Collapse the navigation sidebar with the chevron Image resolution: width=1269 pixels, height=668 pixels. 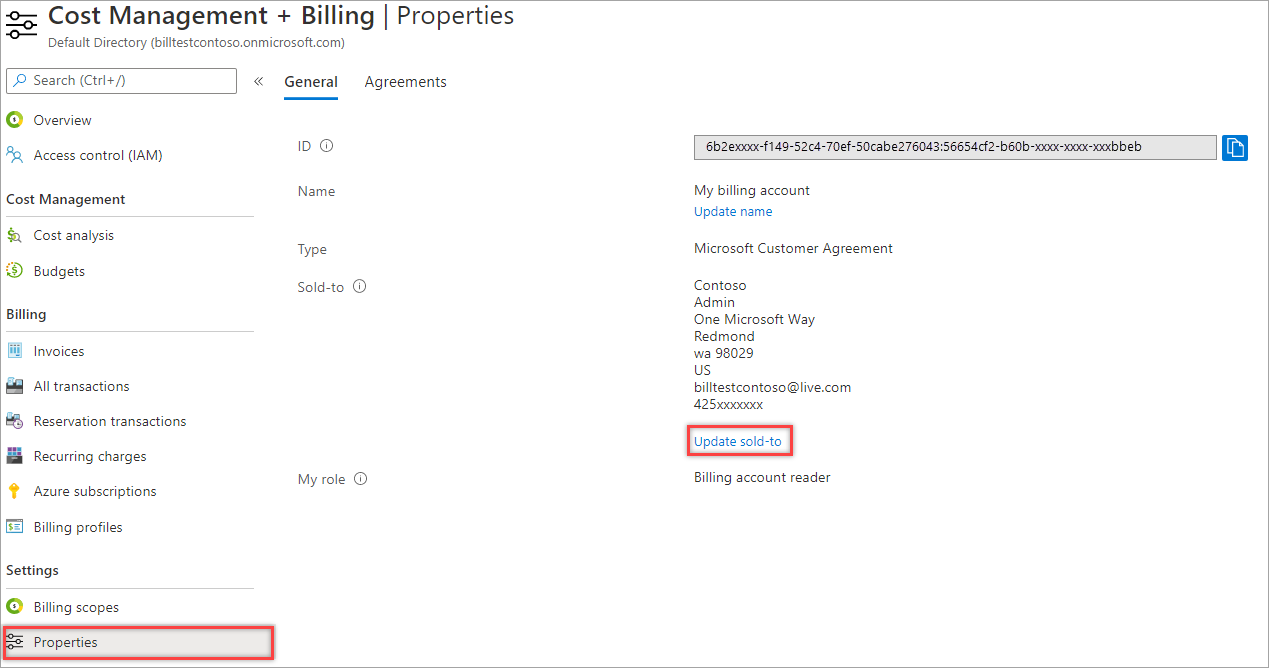point(258,81)
